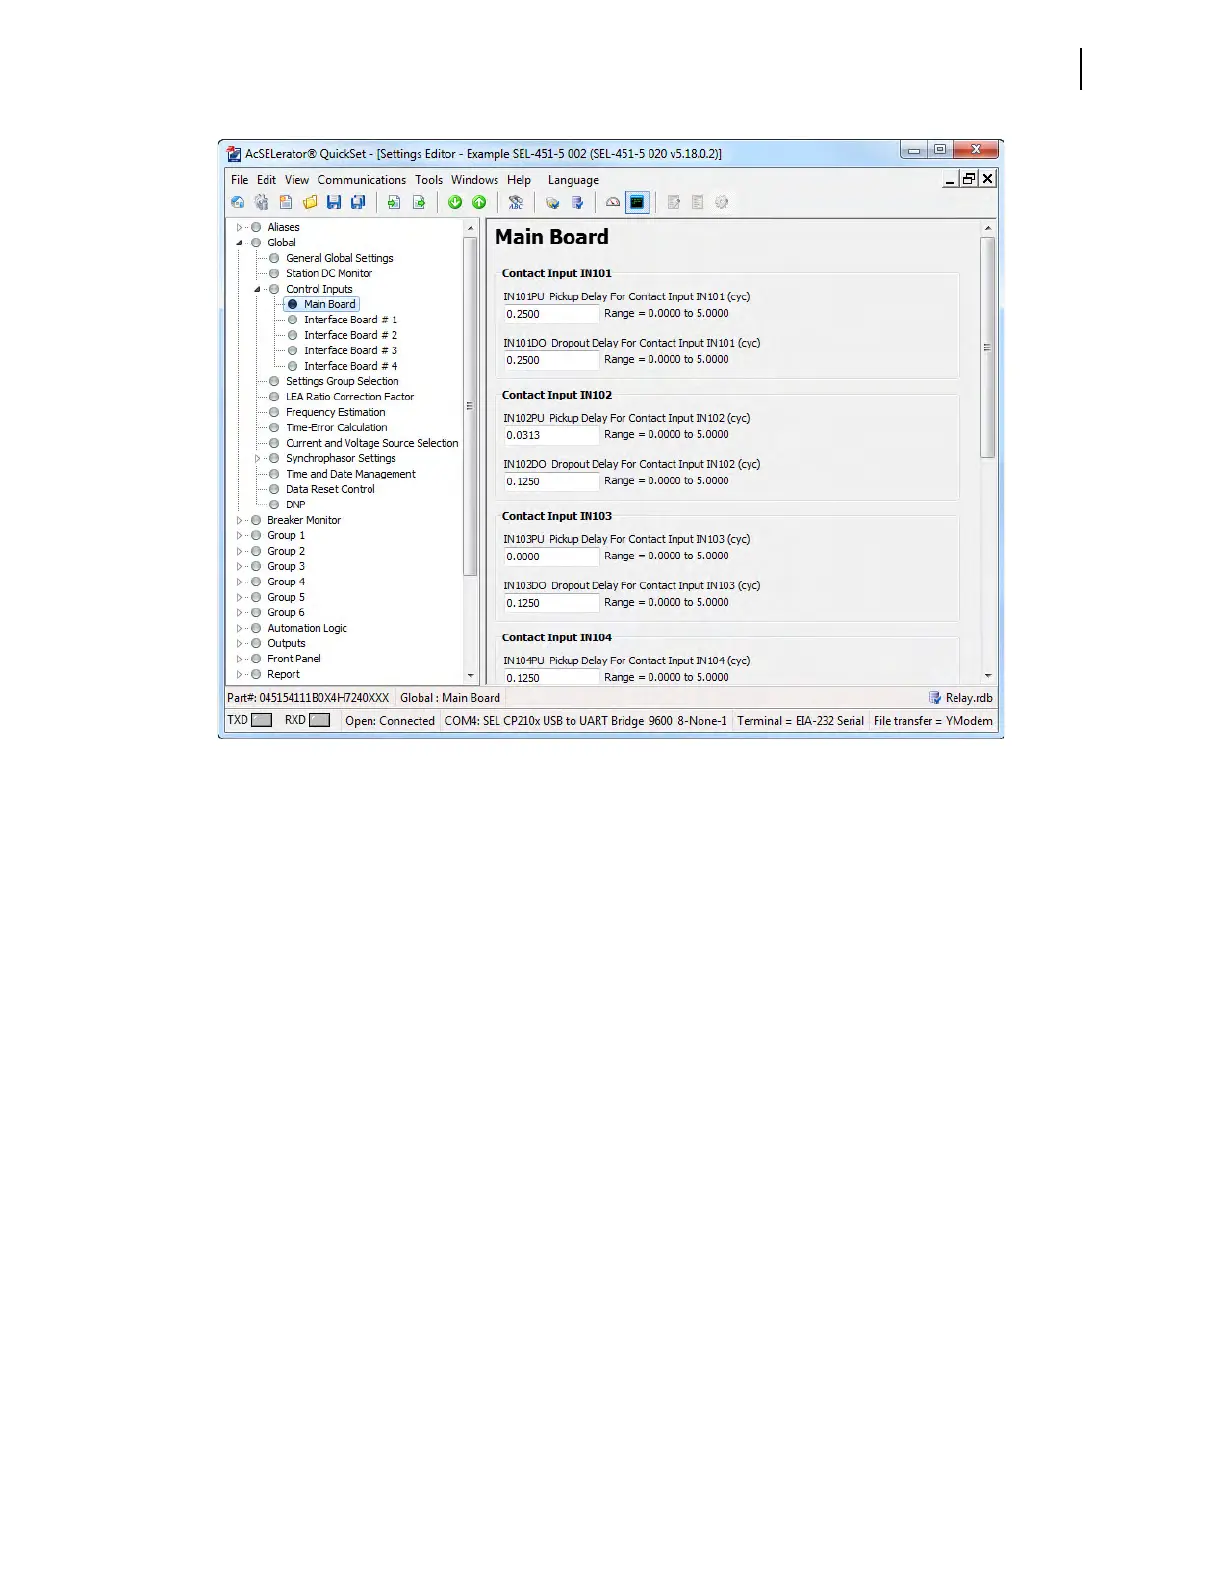
Task: Expand the Synchrophasor Settings node
Action: tap(258, 459)
